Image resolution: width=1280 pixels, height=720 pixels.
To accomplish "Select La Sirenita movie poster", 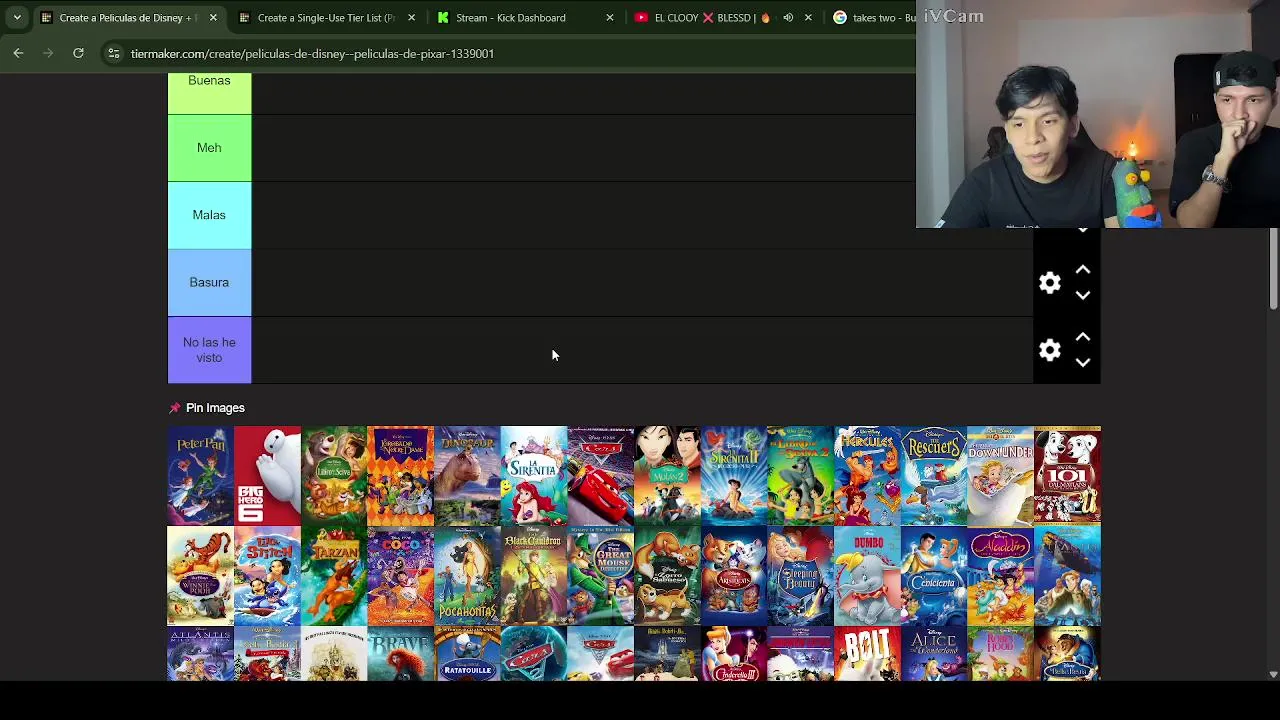I will (533, 476).
